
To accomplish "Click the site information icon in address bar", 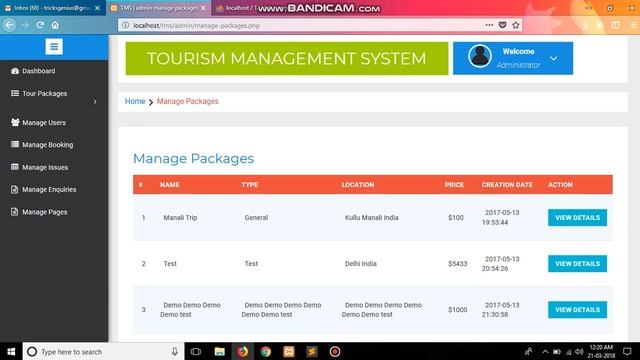I will click(x=126, y=25).
